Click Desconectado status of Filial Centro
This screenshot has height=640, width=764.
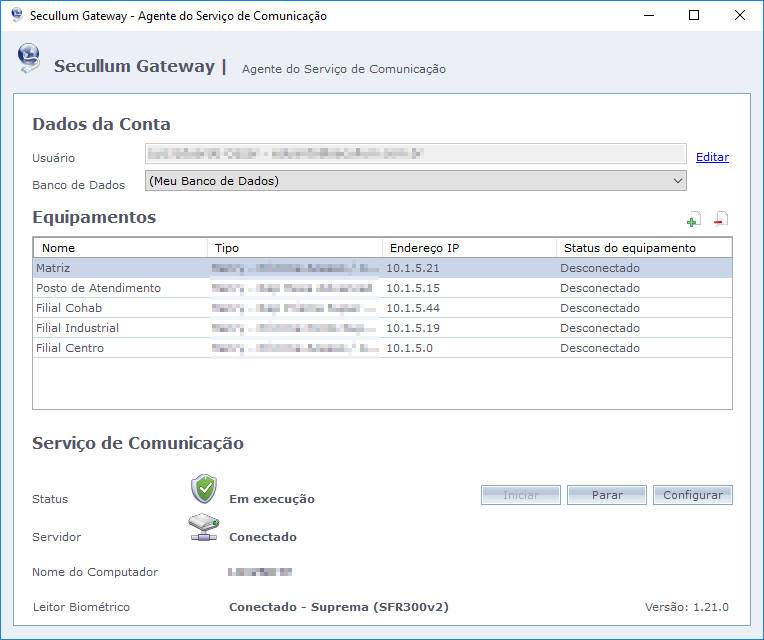(x=600, y=348)
